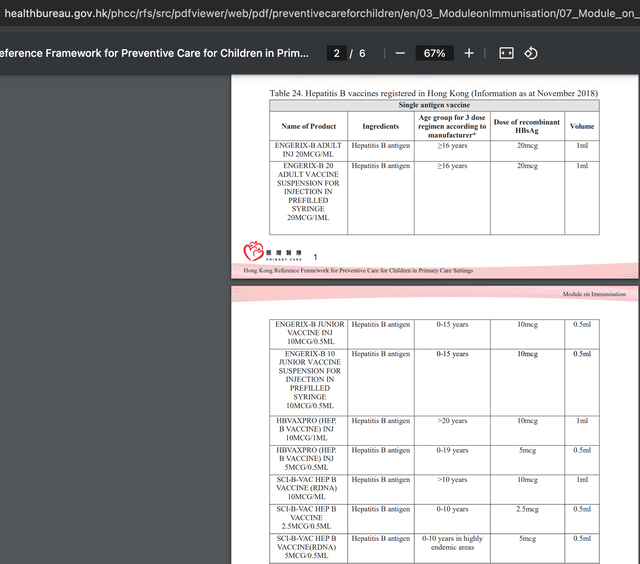
Task: Click the PDF document title in toolbar
Action: tap(154, 53)
